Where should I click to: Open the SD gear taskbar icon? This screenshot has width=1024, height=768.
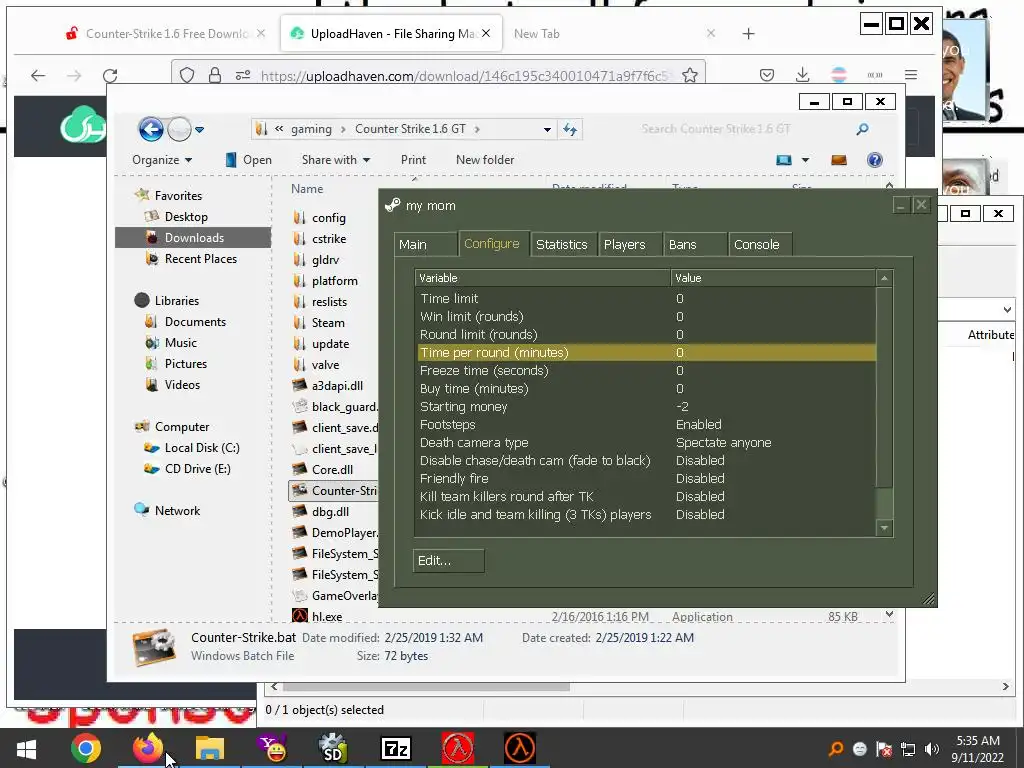coord(333,748)
